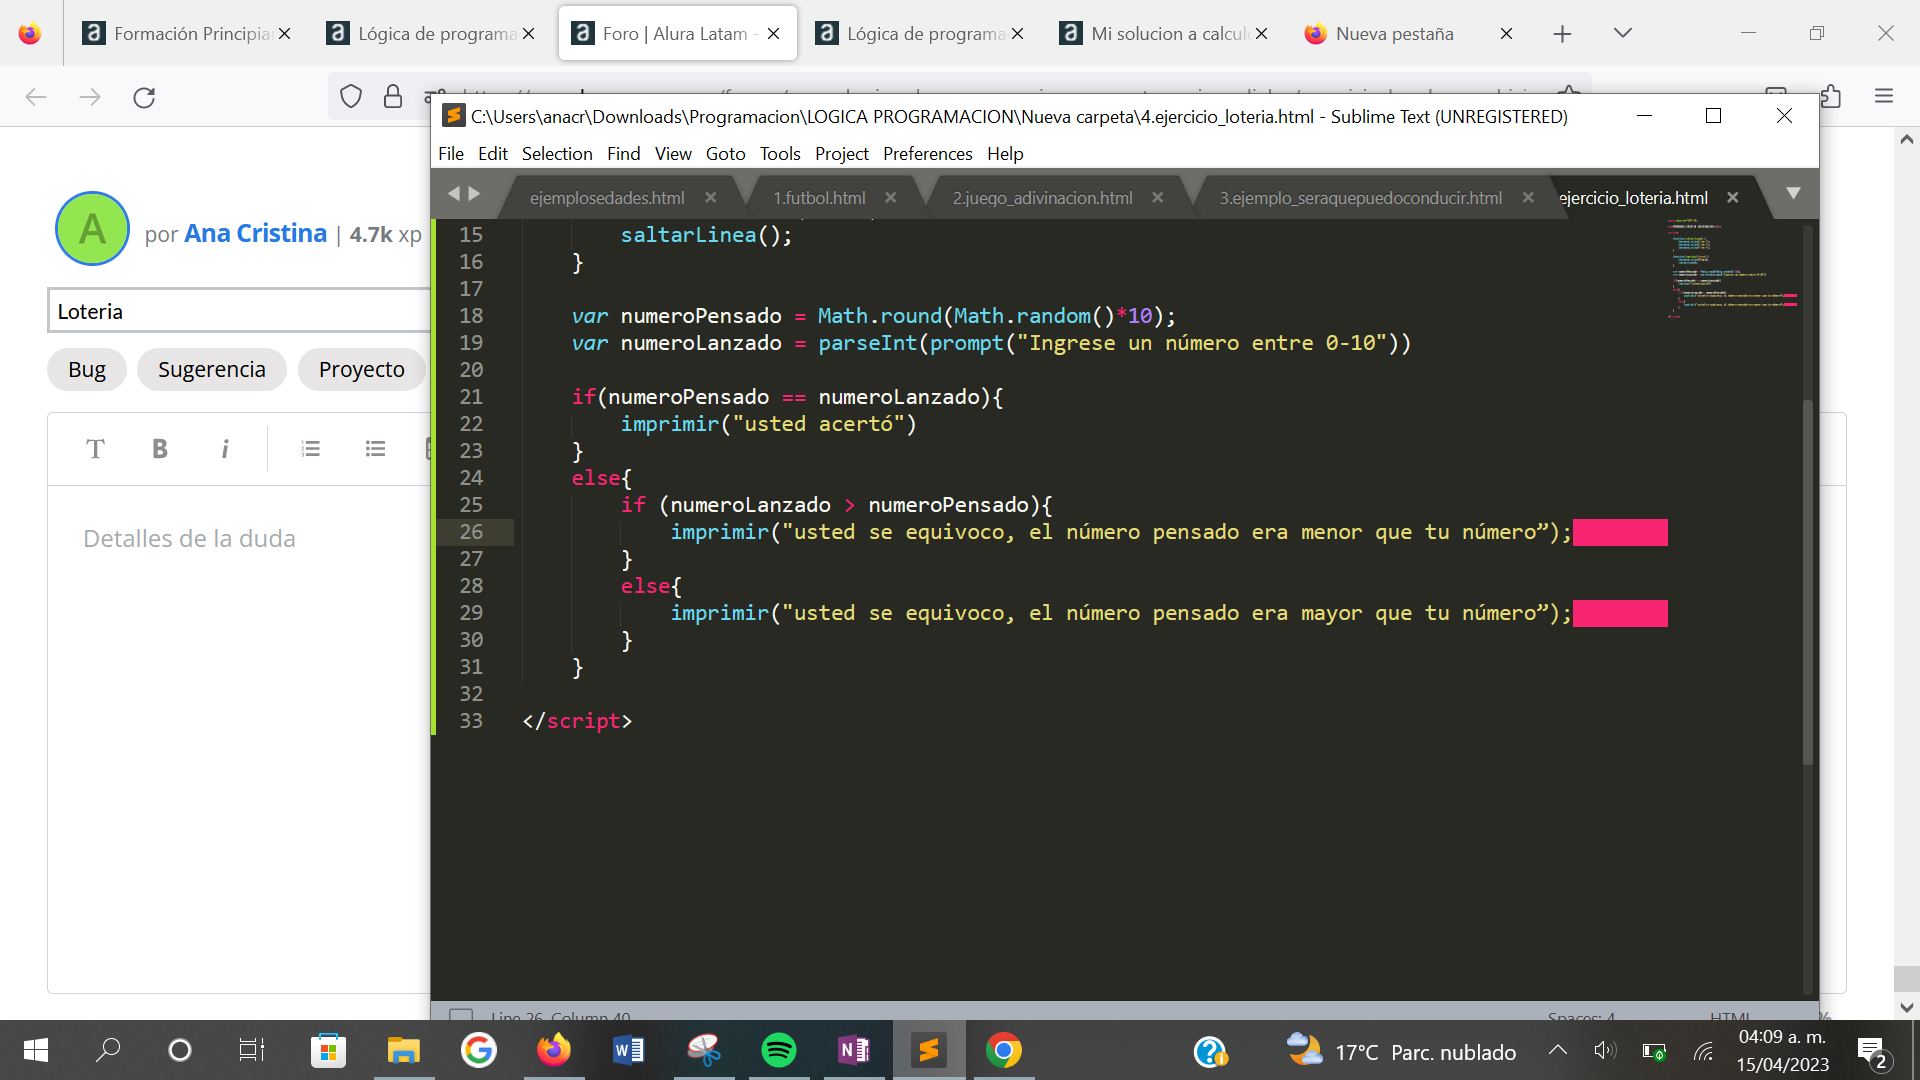
Task: Select the Bug category button
Action: tap(87, 369)
